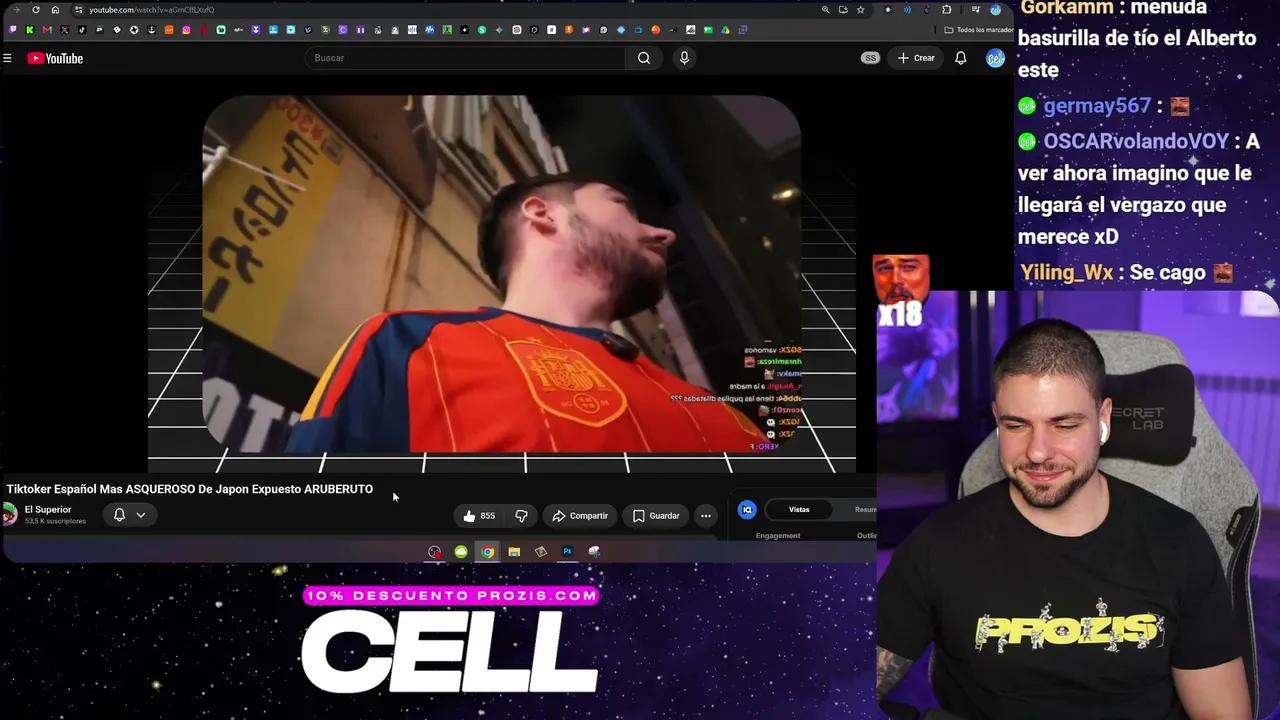
Task: Open the zoom magnifier in address bar
Action: (x=825, y=10)
